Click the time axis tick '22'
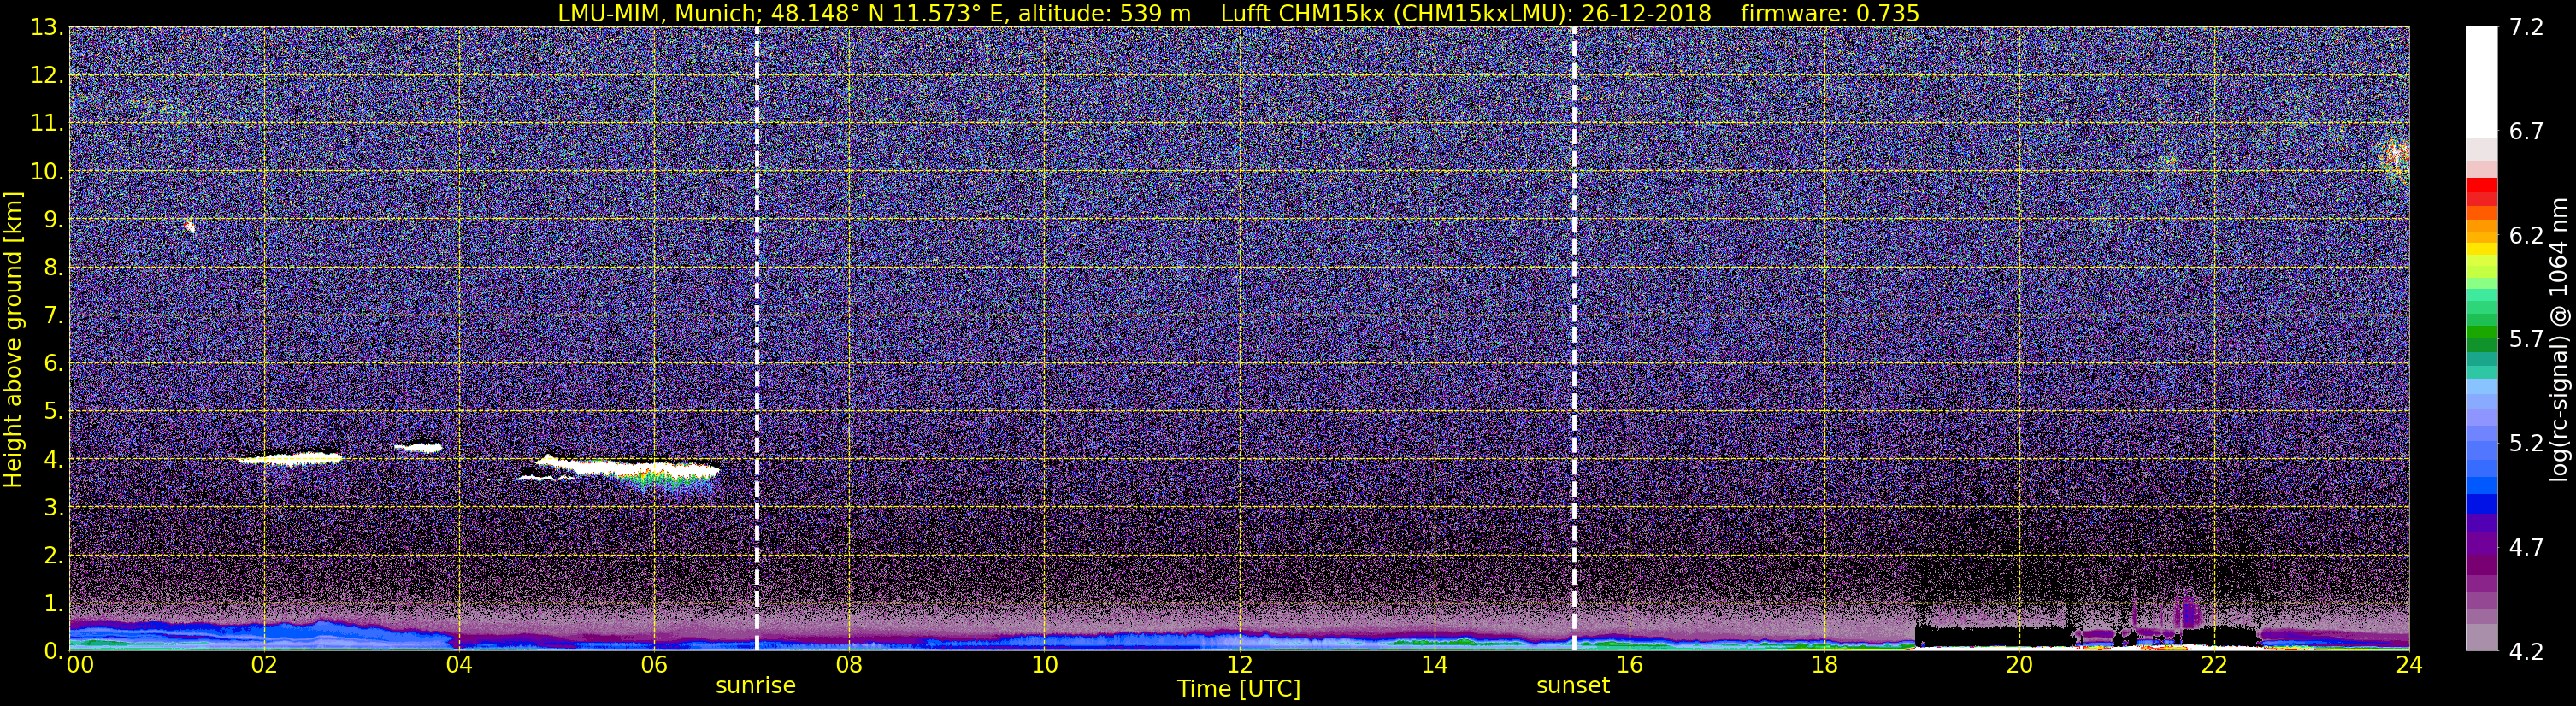This screenshot has height=706, width=2576. [2214, 665]
